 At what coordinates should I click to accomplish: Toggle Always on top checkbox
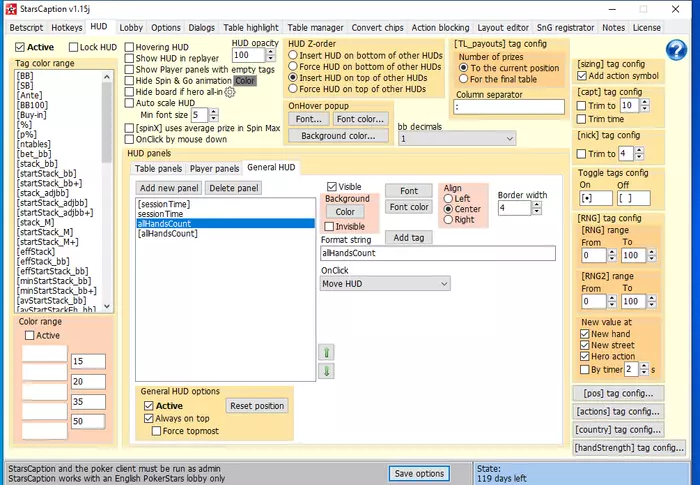click(149, 418)
